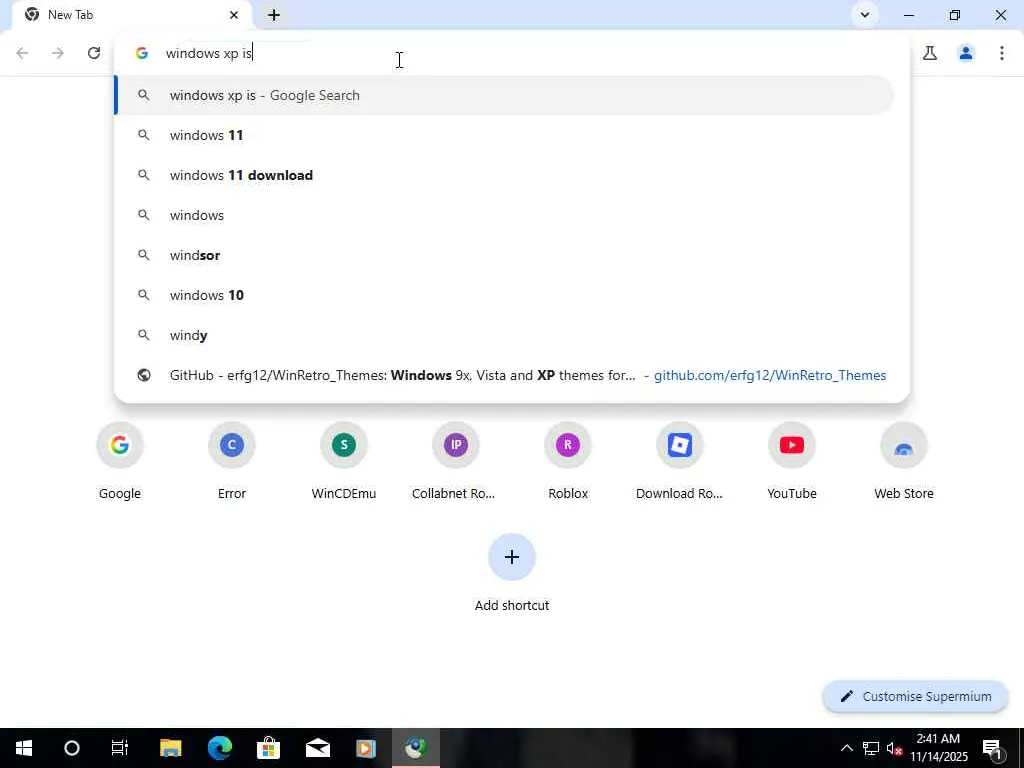Open Task View in the taskbar
The width and height of the screenshot is (1024, 768).
tap(120, 748)
